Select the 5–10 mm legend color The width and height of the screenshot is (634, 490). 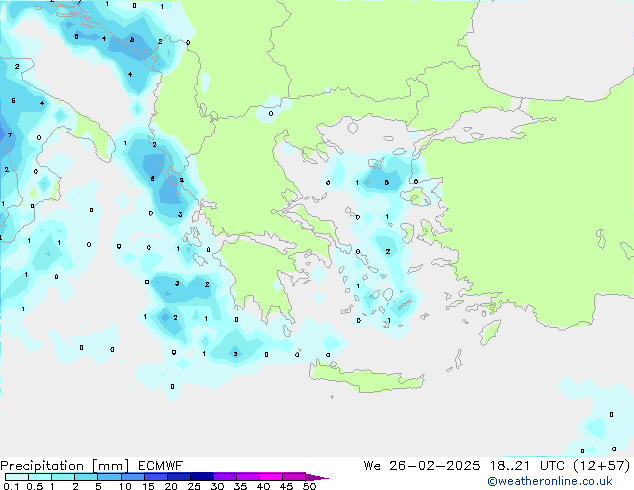(109, 477)
